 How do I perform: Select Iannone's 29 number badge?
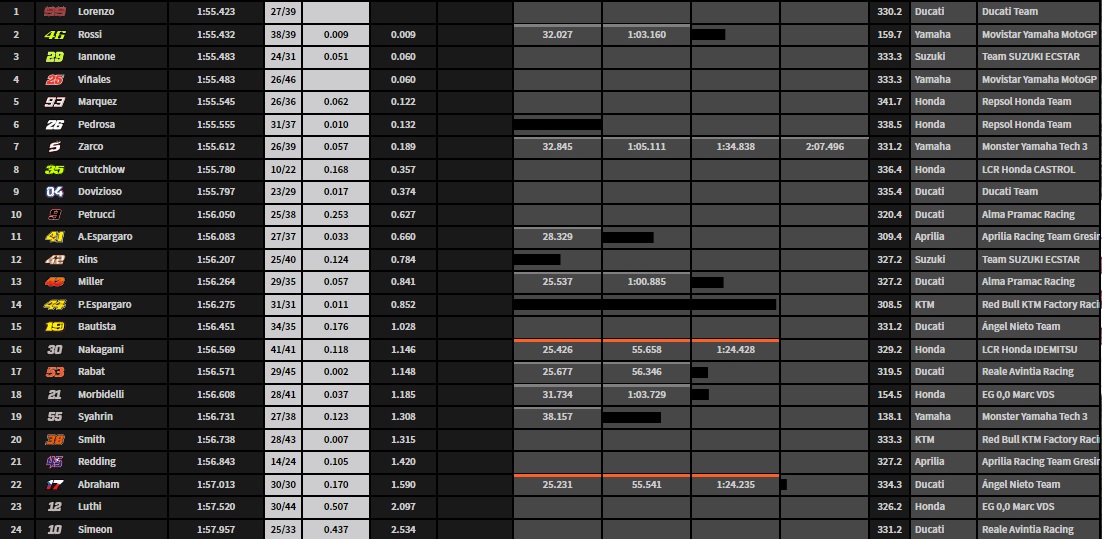[55, 57]
